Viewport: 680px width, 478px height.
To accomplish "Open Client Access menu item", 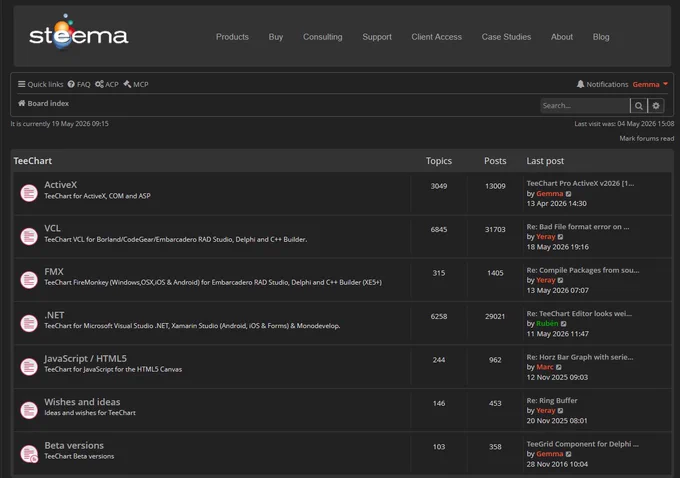I will pyautogui.click(x=437, y=37).
